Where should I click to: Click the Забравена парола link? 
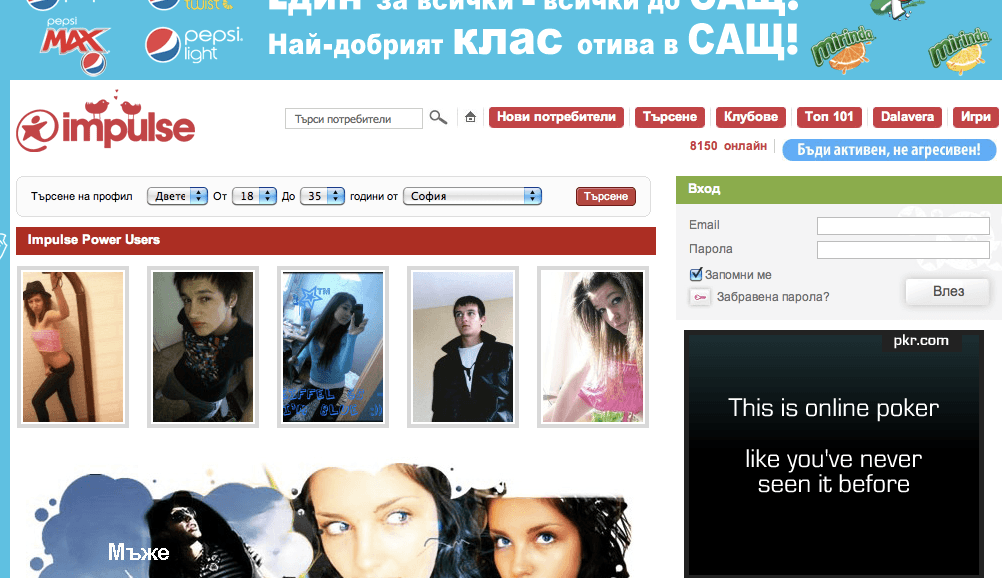click(767, 297)
